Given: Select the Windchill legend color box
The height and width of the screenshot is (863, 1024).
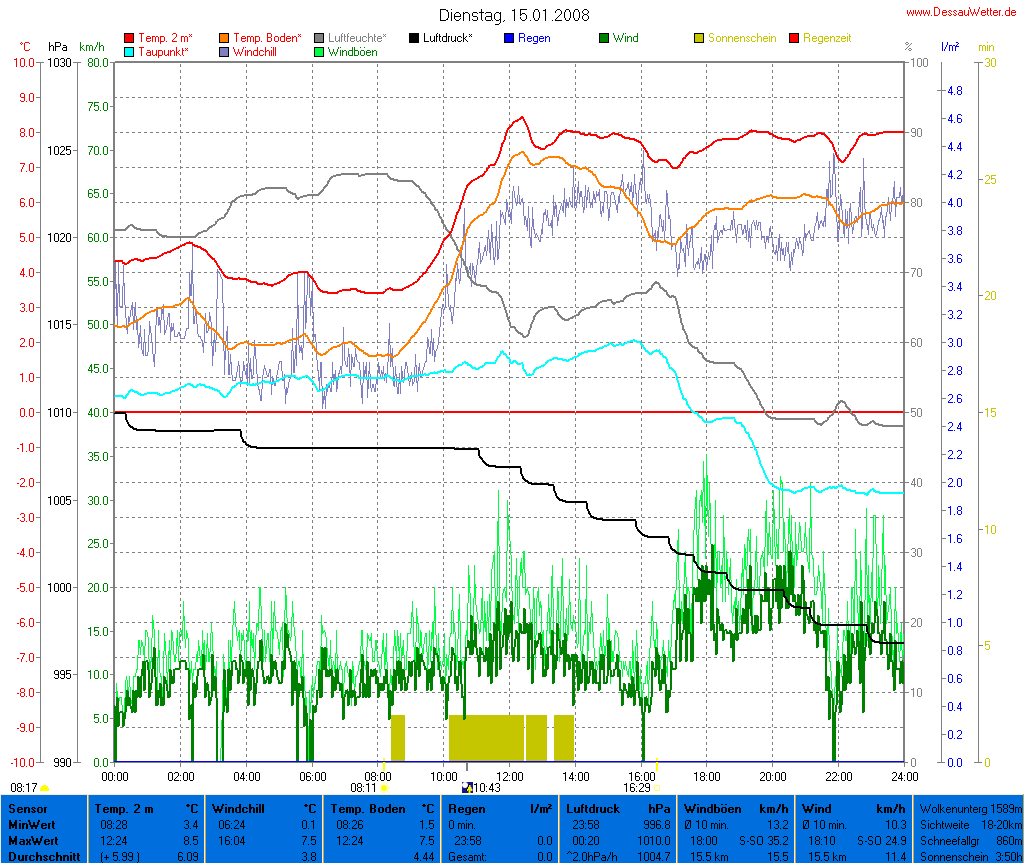Looking at the screenshot, I should (224, 51).
